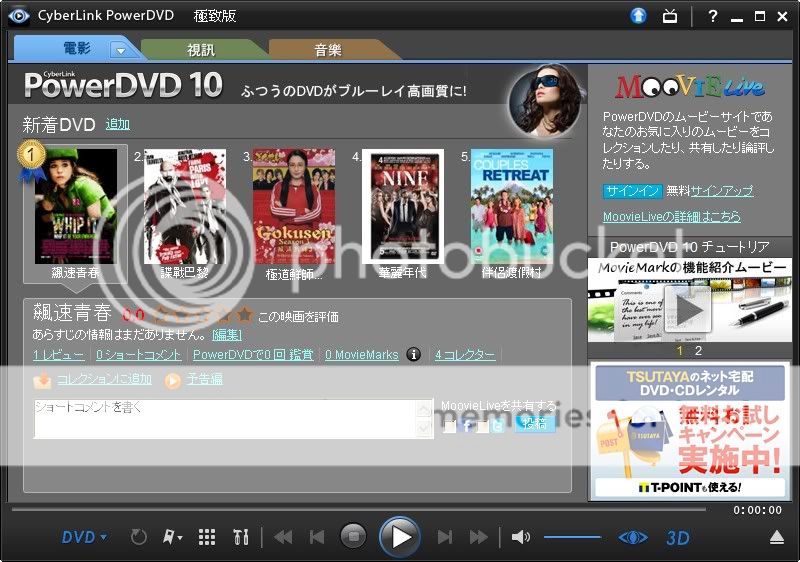Image resolution: width=800 pixels, height=562 pixels.
Task: Tick the Facebook share checkbox
Action: click(449, 426)
